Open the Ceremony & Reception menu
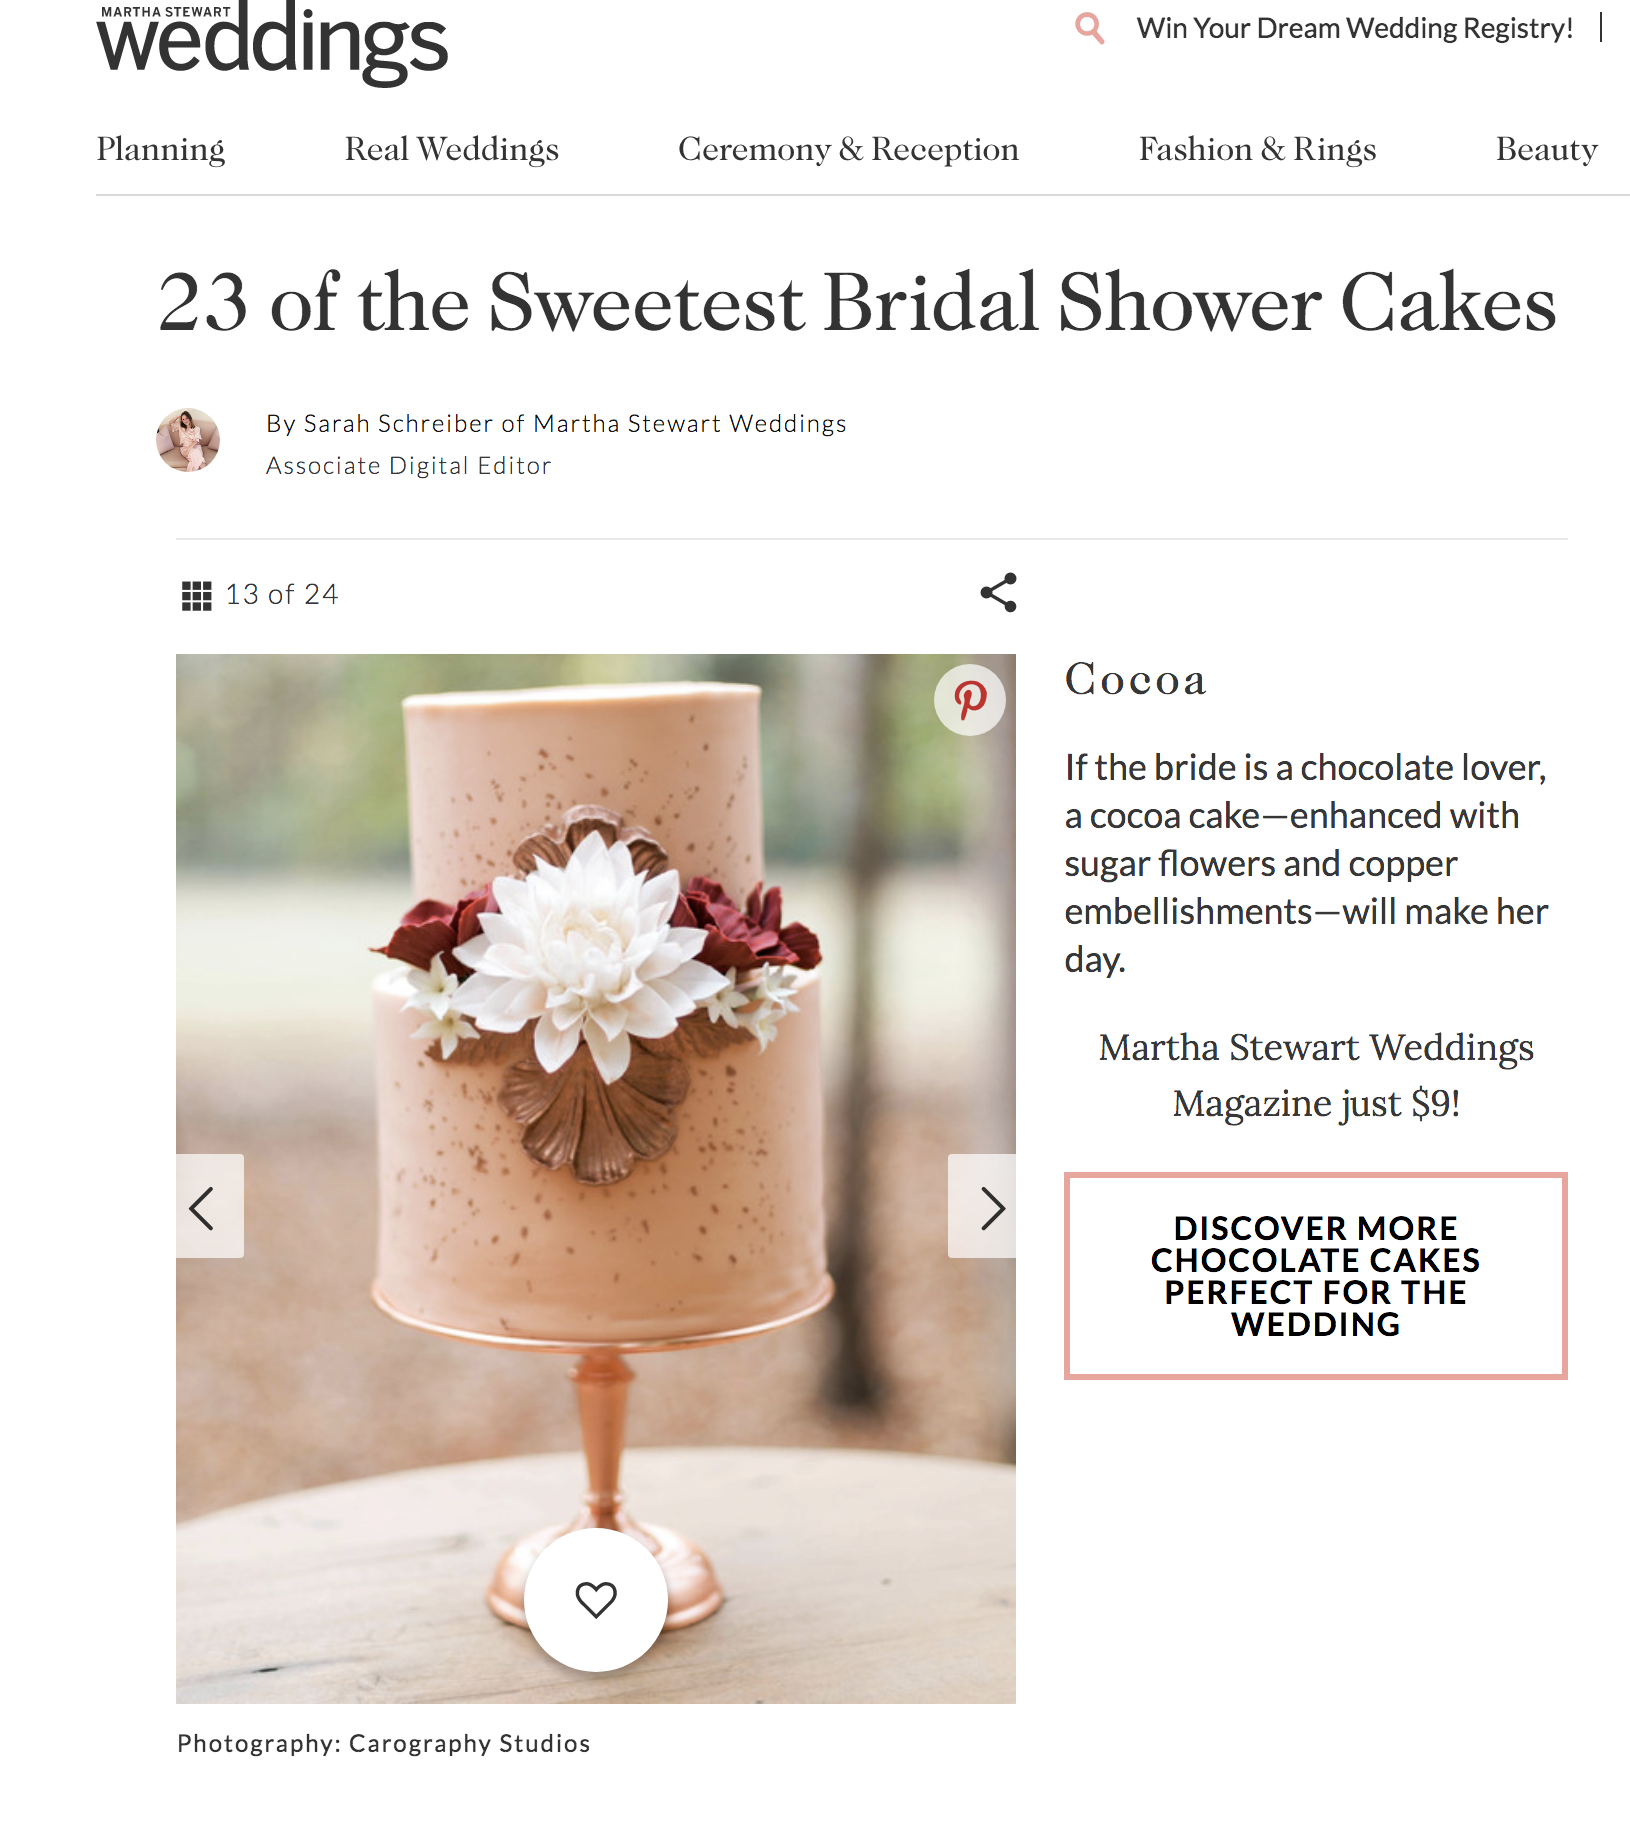Viewport: 1630px width, 1830px height. point(848,149)
